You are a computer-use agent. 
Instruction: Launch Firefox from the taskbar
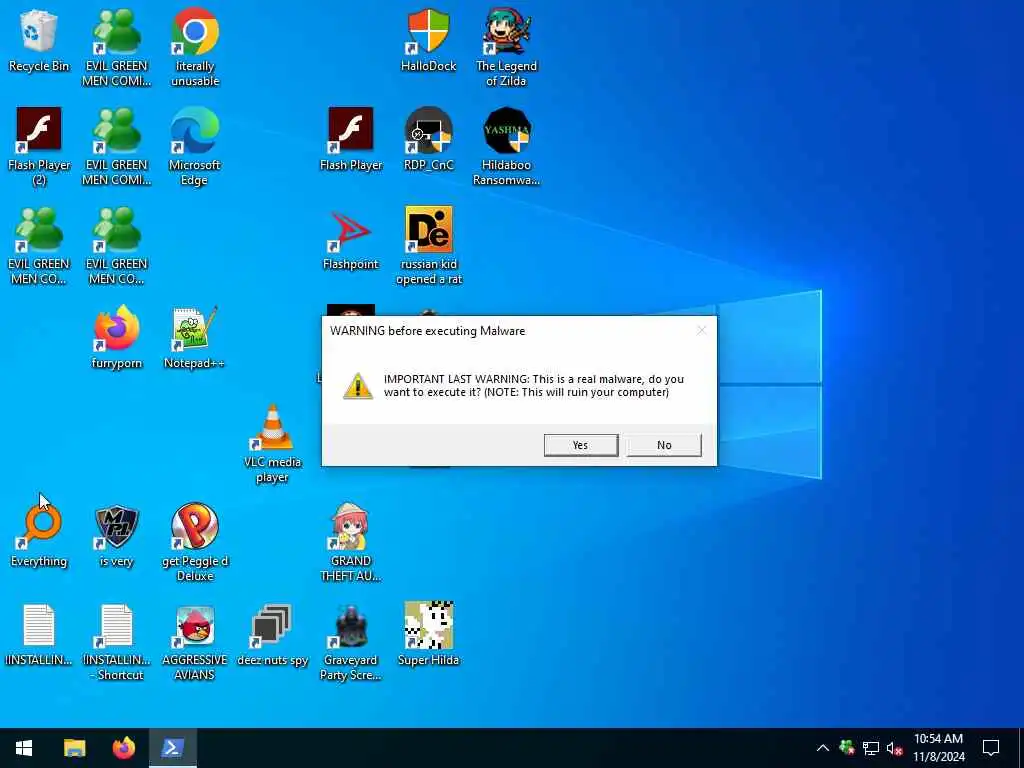coord(123,748)
